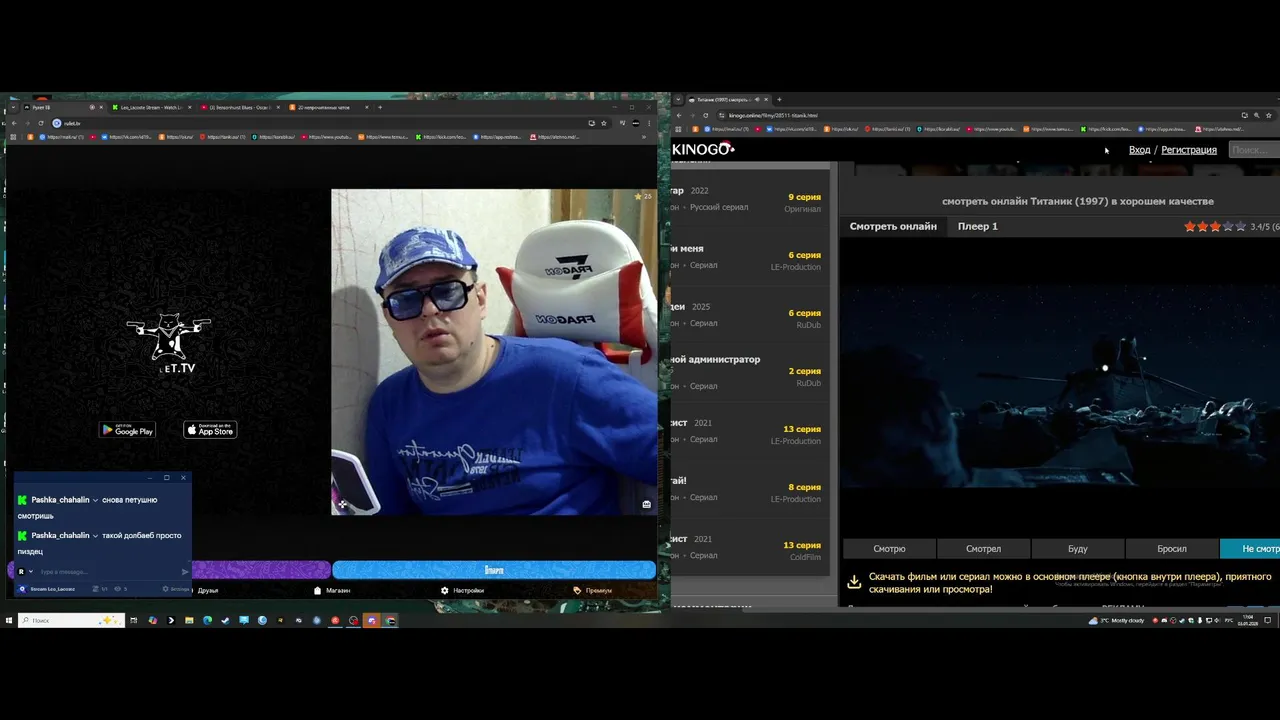
Task: Expand second Pashka_chahalin message chevron
Action: tap(96, 536)
